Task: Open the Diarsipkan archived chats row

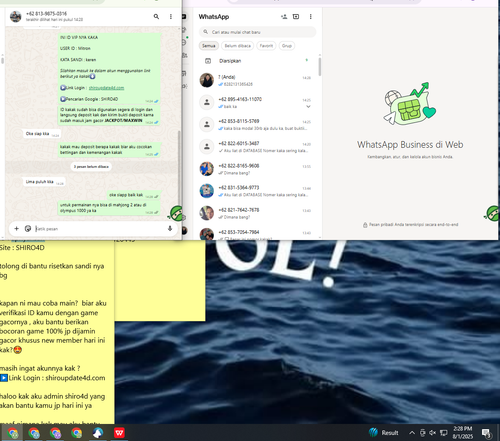Action: (x=257, y=61)
